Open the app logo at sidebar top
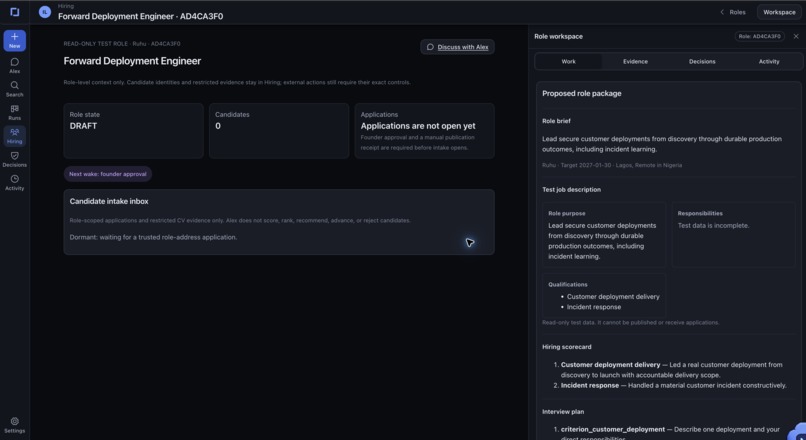The height and width of the screenshot is (440, 806). 14,12
